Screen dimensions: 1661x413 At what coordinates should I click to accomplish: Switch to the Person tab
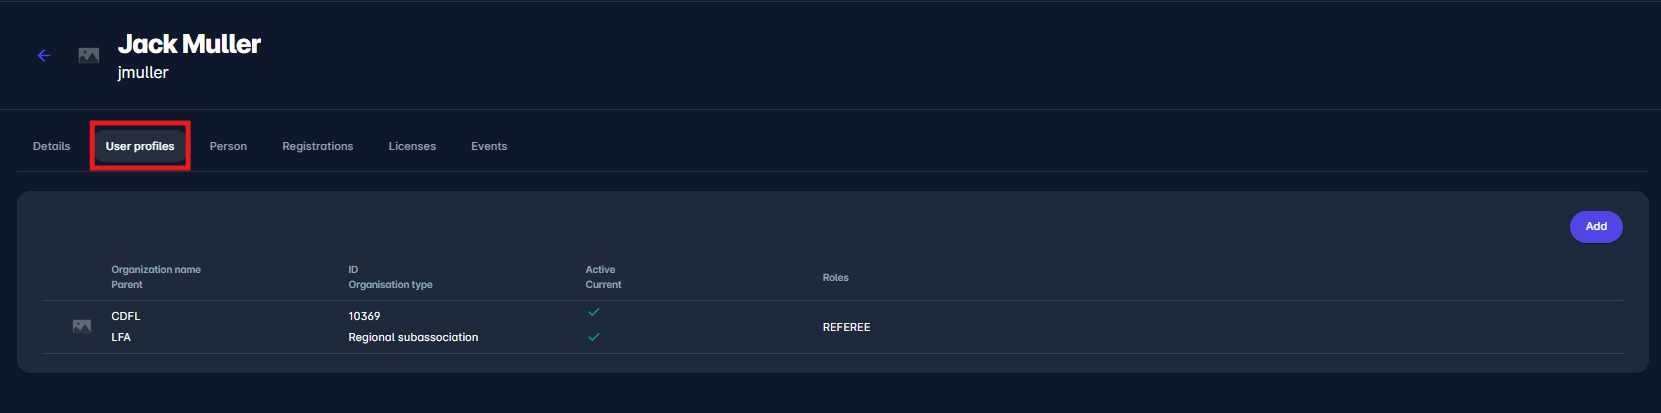(228, 146)
